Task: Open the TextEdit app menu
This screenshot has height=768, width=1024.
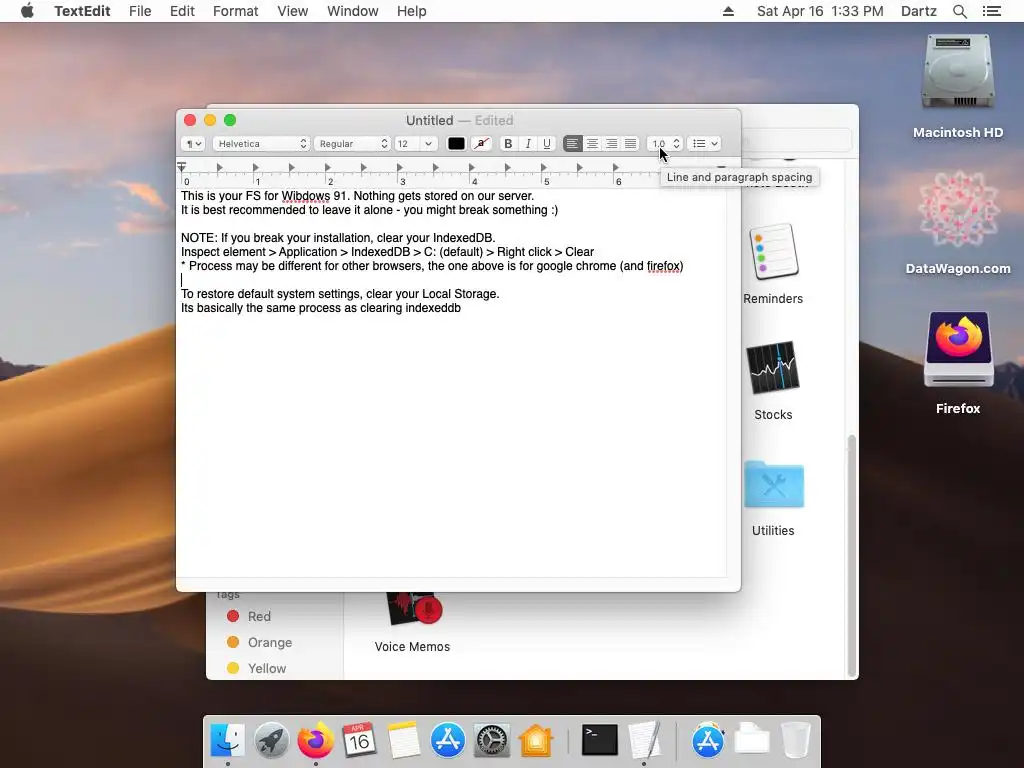Action: [x=82, y=11]
